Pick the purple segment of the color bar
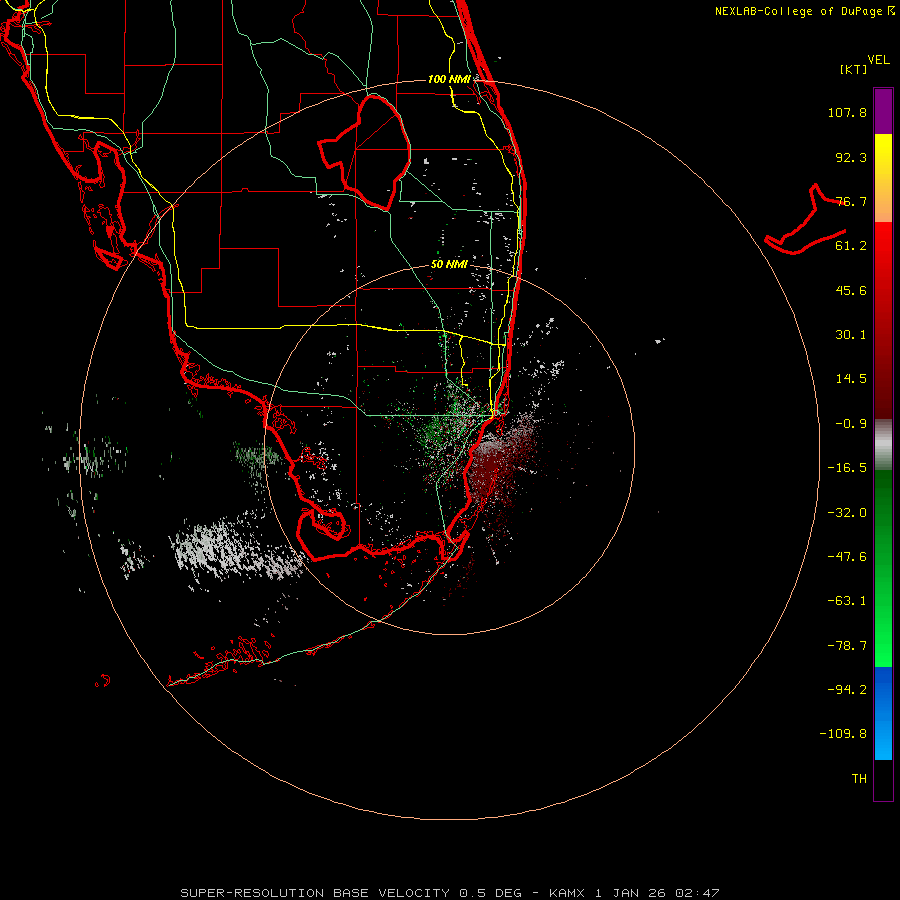 [883, 111]
